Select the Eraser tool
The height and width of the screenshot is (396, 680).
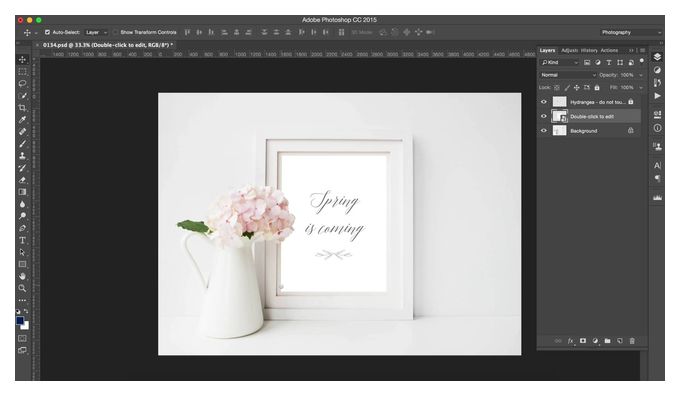(x=23, y=180)
